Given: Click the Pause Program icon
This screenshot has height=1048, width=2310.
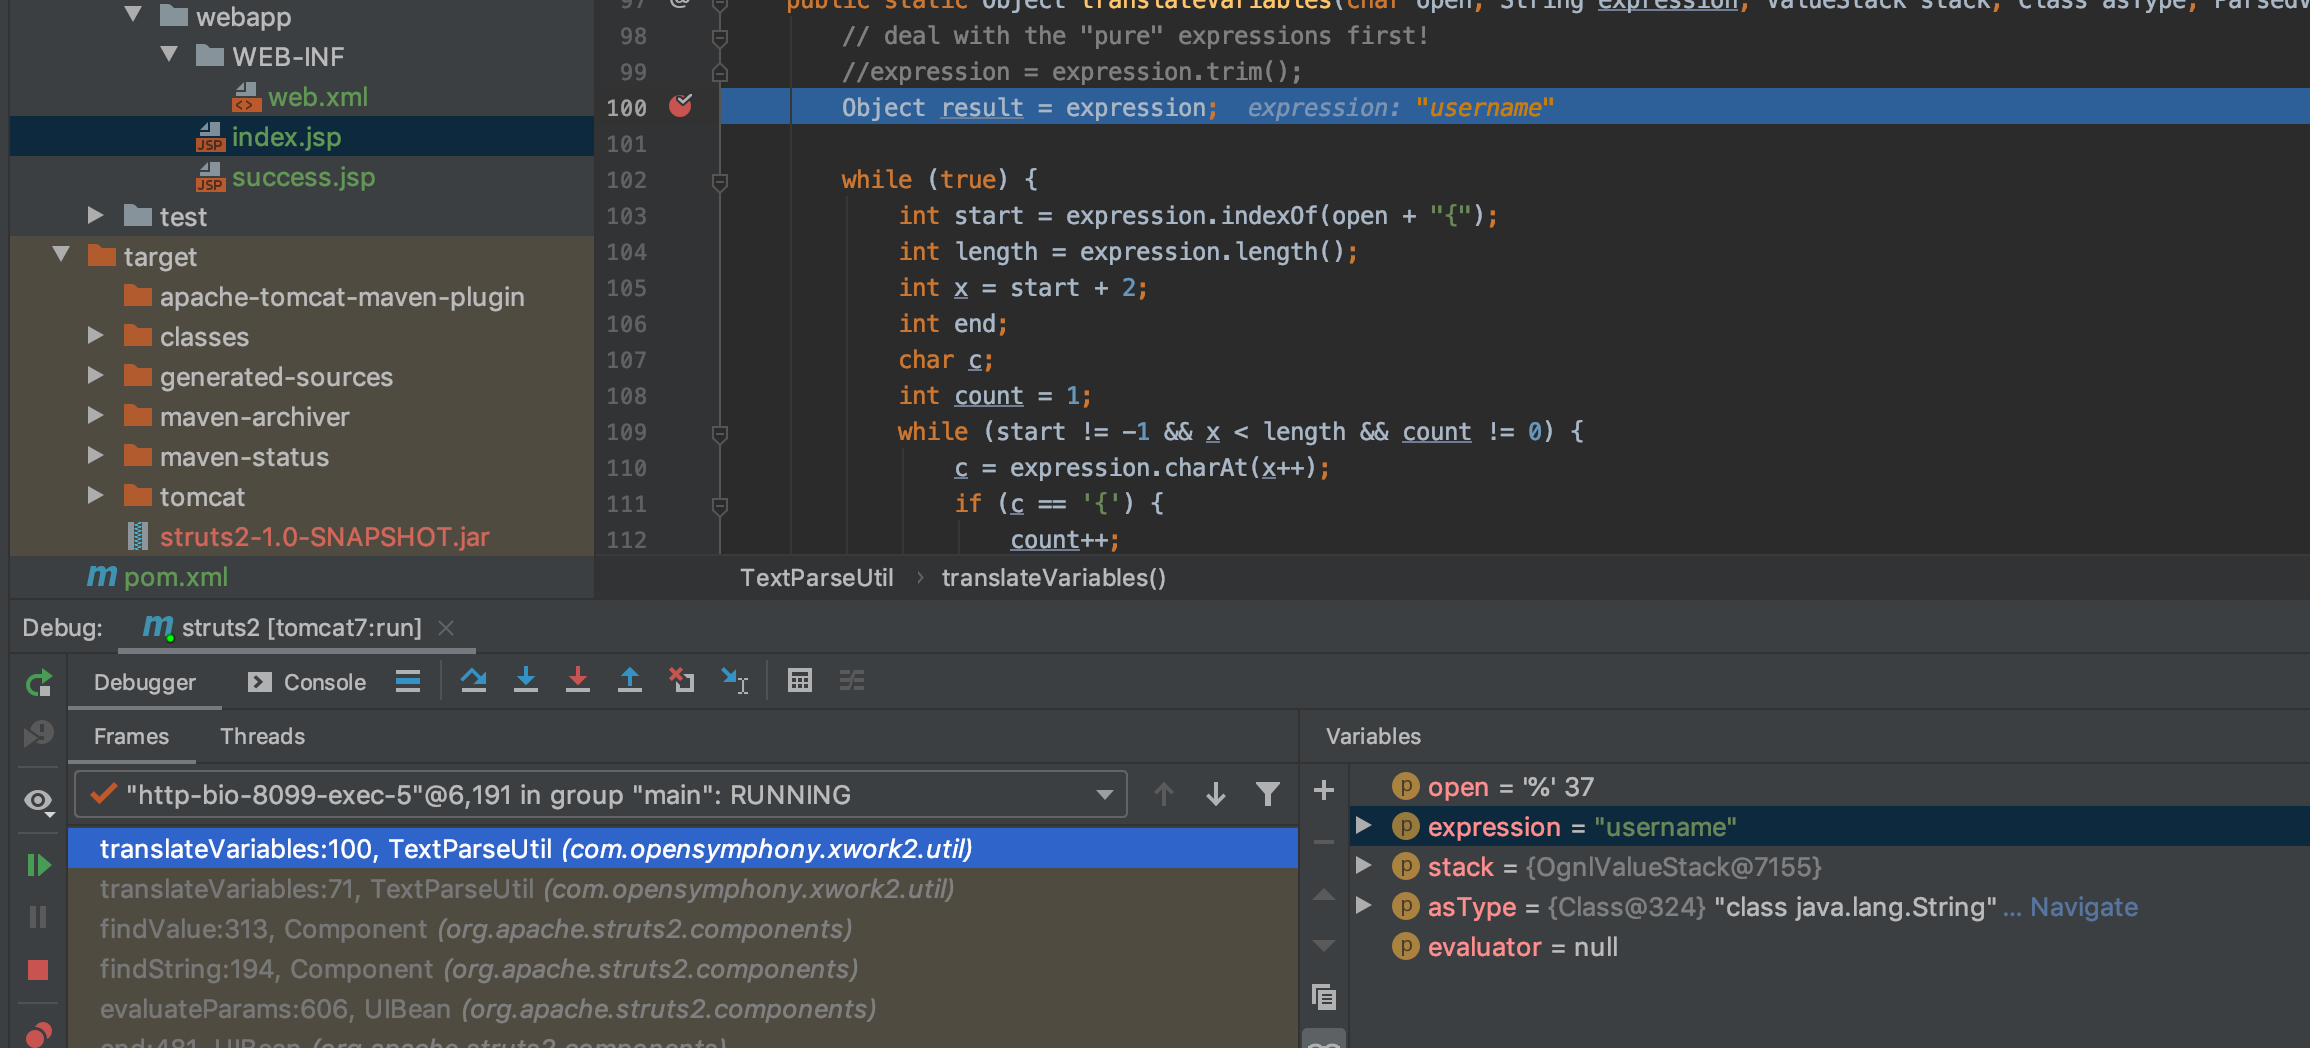Looking at the screenshot, I should [38, 917].
